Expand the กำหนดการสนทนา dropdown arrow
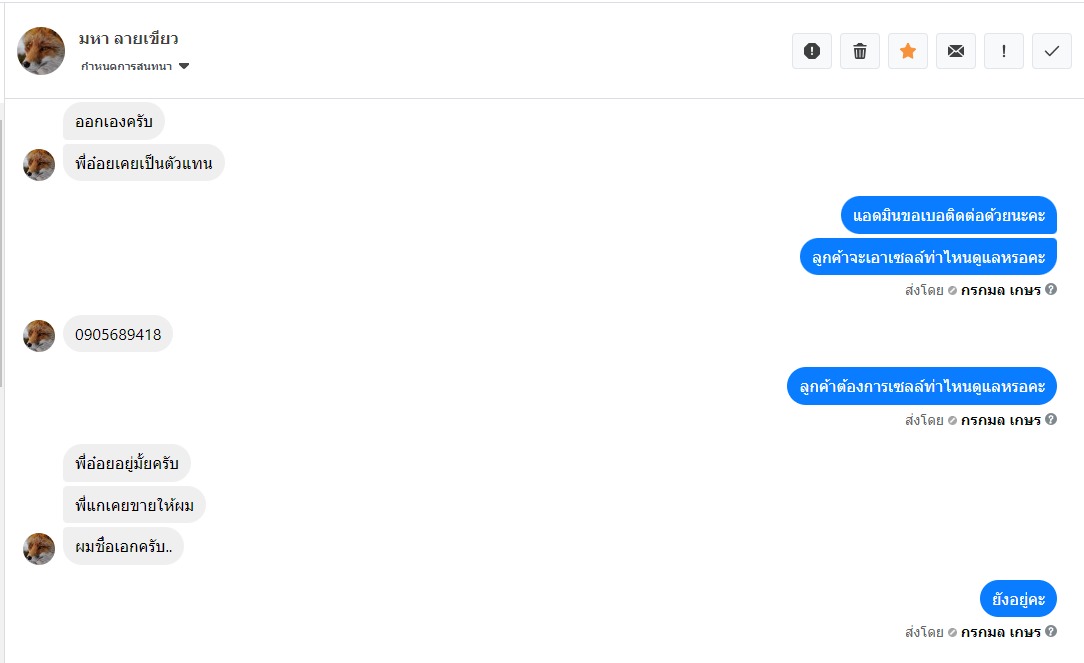 click(184, 67)
